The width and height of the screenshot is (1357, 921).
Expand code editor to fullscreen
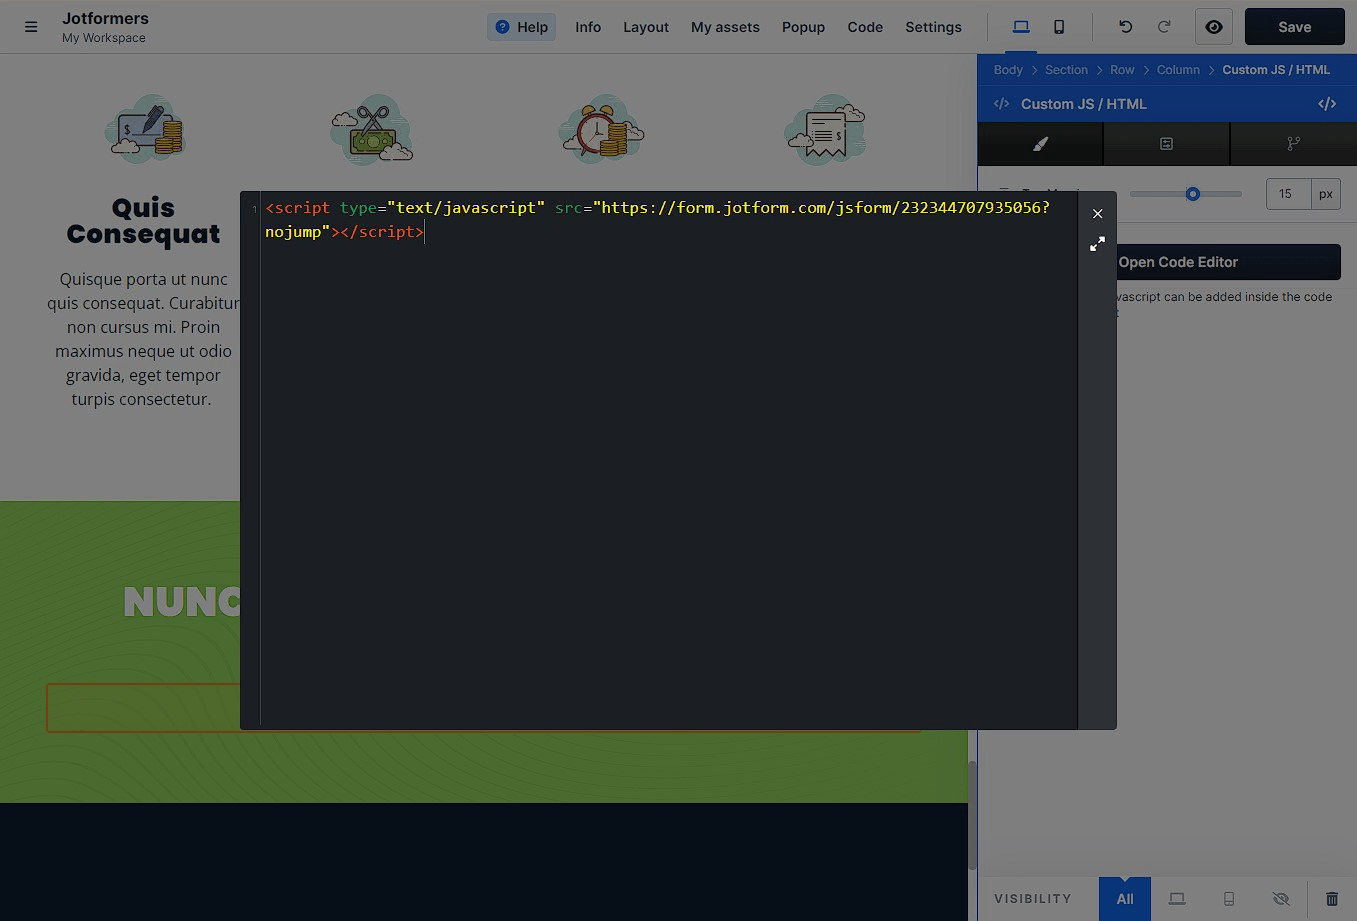(1097, 244)
